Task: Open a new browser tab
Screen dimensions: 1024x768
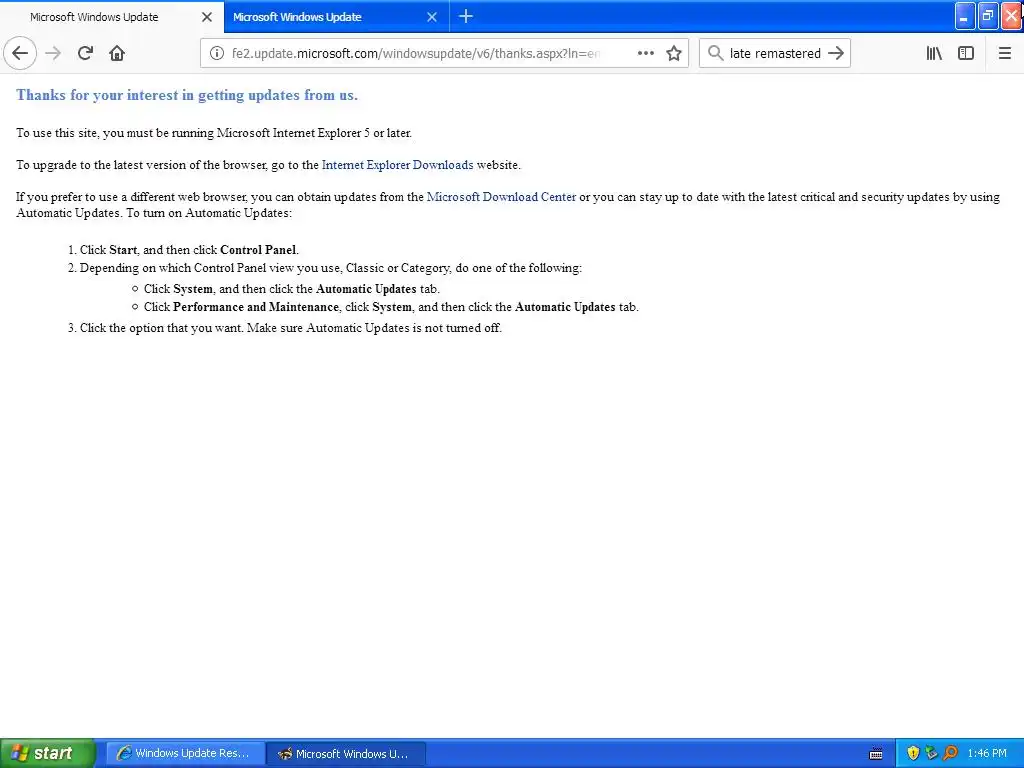Action: [x=466, y=16]
